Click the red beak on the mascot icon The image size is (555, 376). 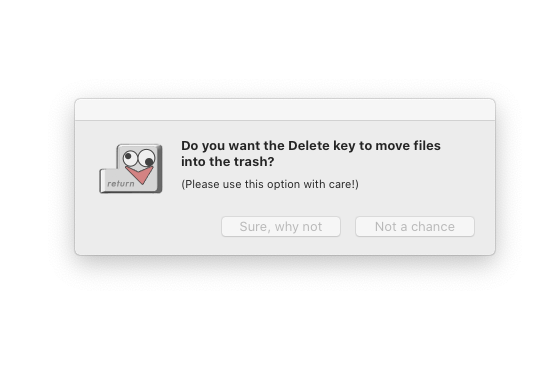140,175
